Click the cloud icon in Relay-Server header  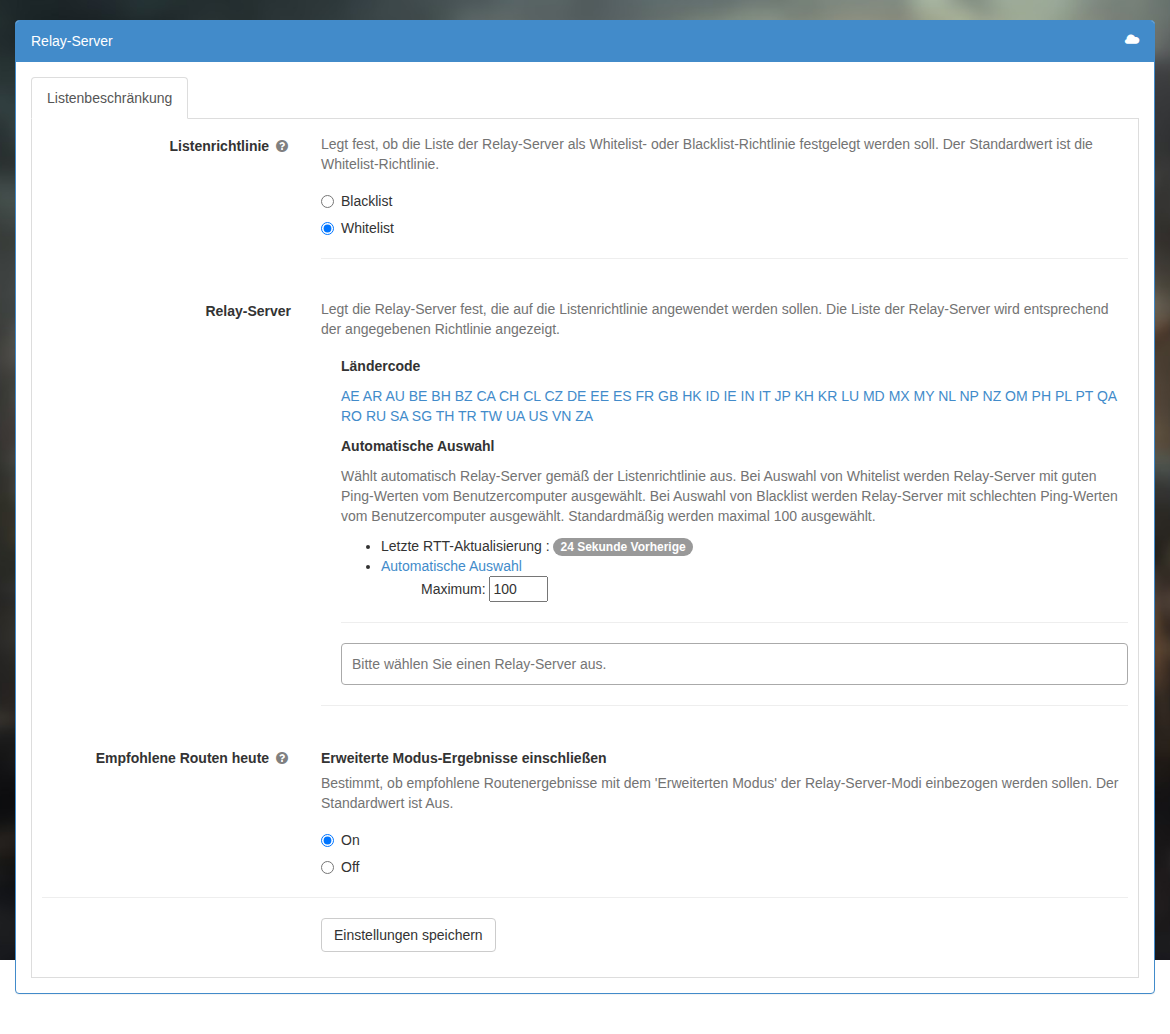pyautogui.click(x=1131, y=40)
